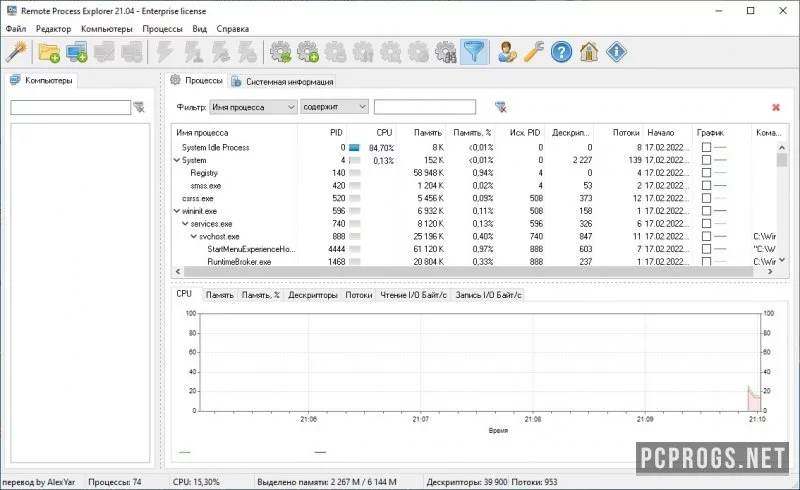
Task: Click the house home page icon
Action: pos(589,52)
